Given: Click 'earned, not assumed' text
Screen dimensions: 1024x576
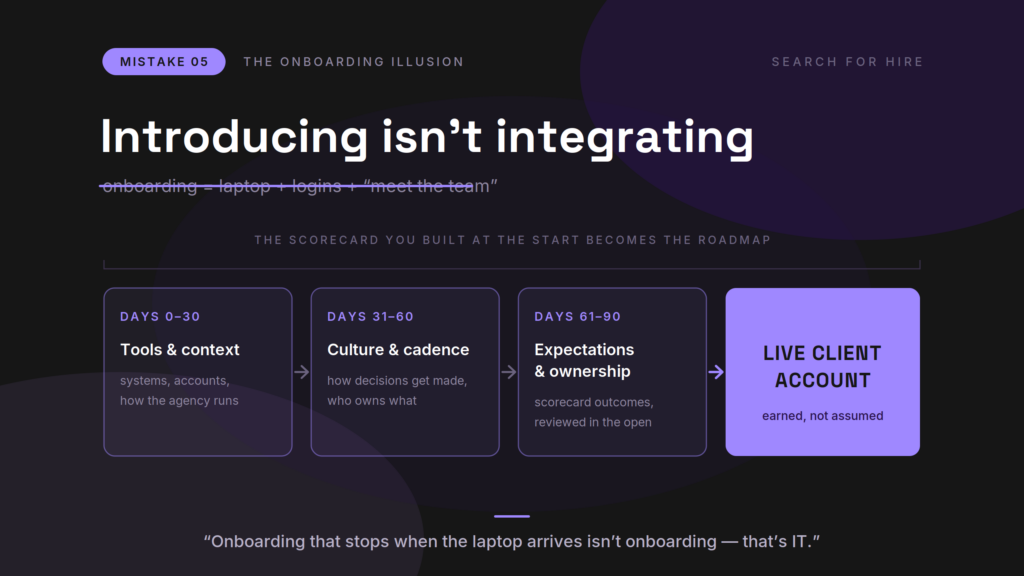Looking at the screenshot, I should click(x=822, y=416).
